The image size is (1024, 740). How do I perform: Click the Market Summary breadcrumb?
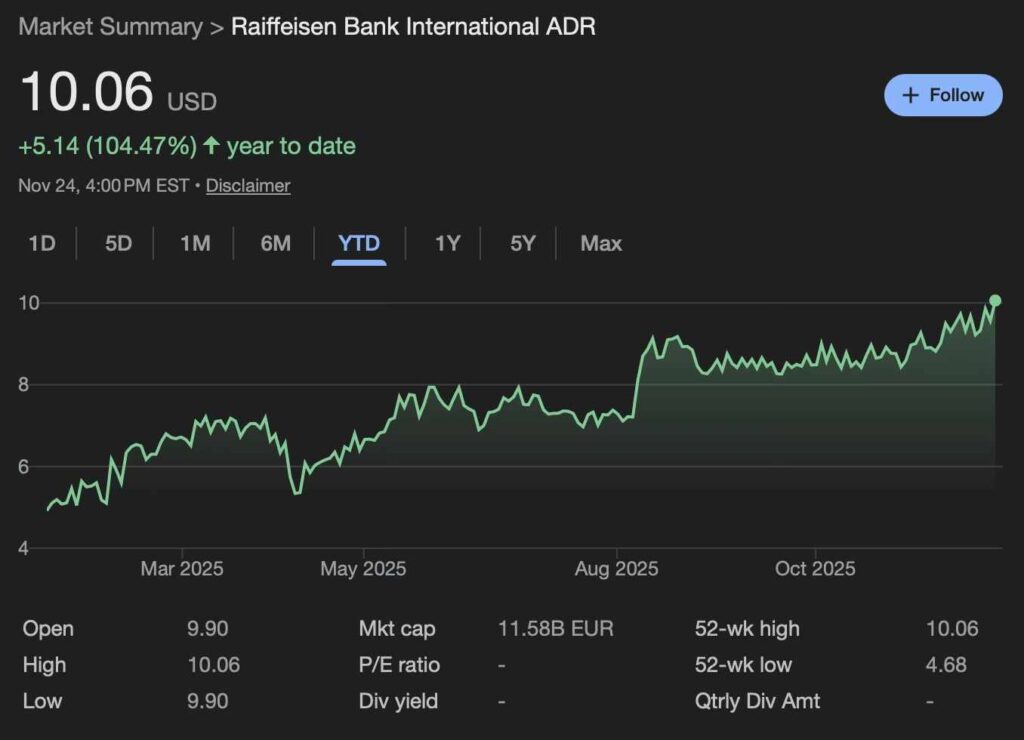tap(110, 26)
